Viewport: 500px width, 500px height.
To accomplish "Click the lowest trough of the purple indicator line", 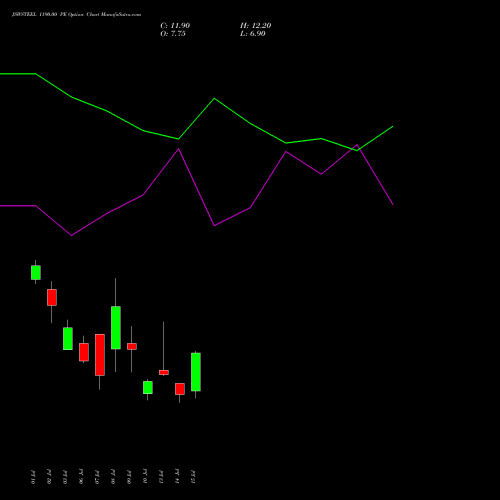I will tap(71, 235).
